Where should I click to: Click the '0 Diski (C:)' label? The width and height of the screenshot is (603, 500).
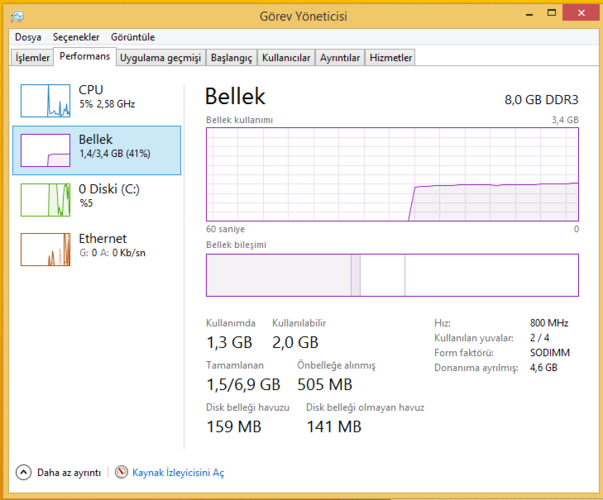(x=109, y=189)
